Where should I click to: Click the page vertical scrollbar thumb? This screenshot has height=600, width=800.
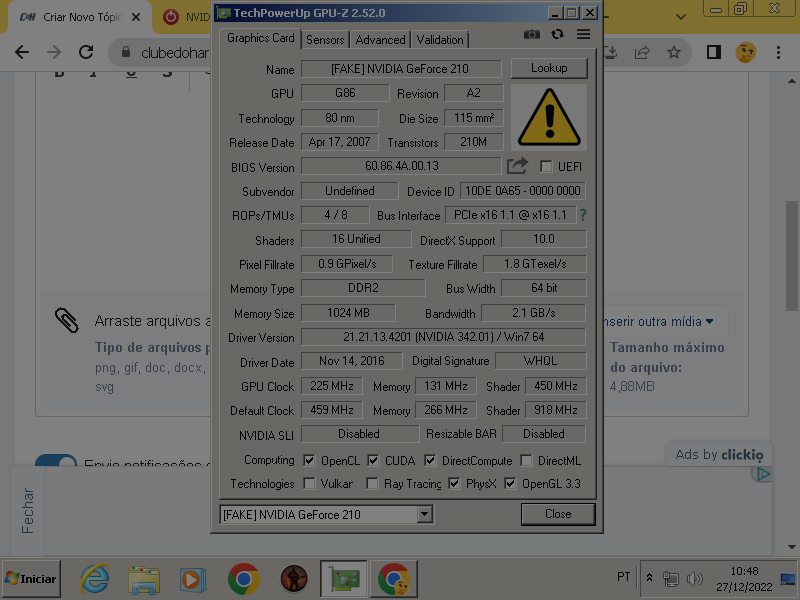pos(791,256)
